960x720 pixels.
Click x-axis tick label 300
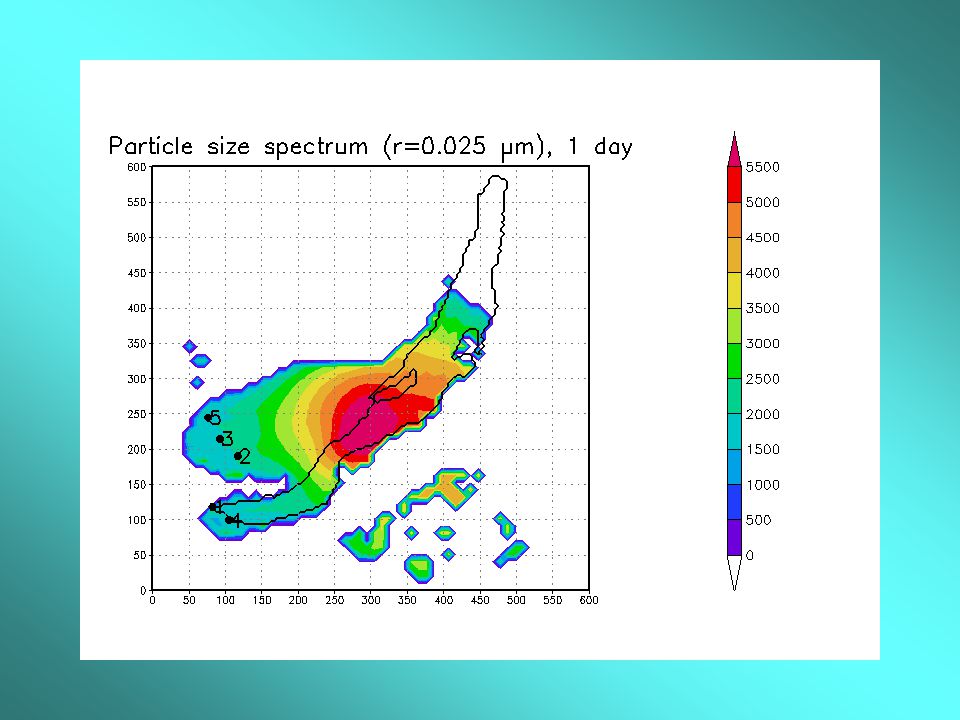tap(370, 601)
